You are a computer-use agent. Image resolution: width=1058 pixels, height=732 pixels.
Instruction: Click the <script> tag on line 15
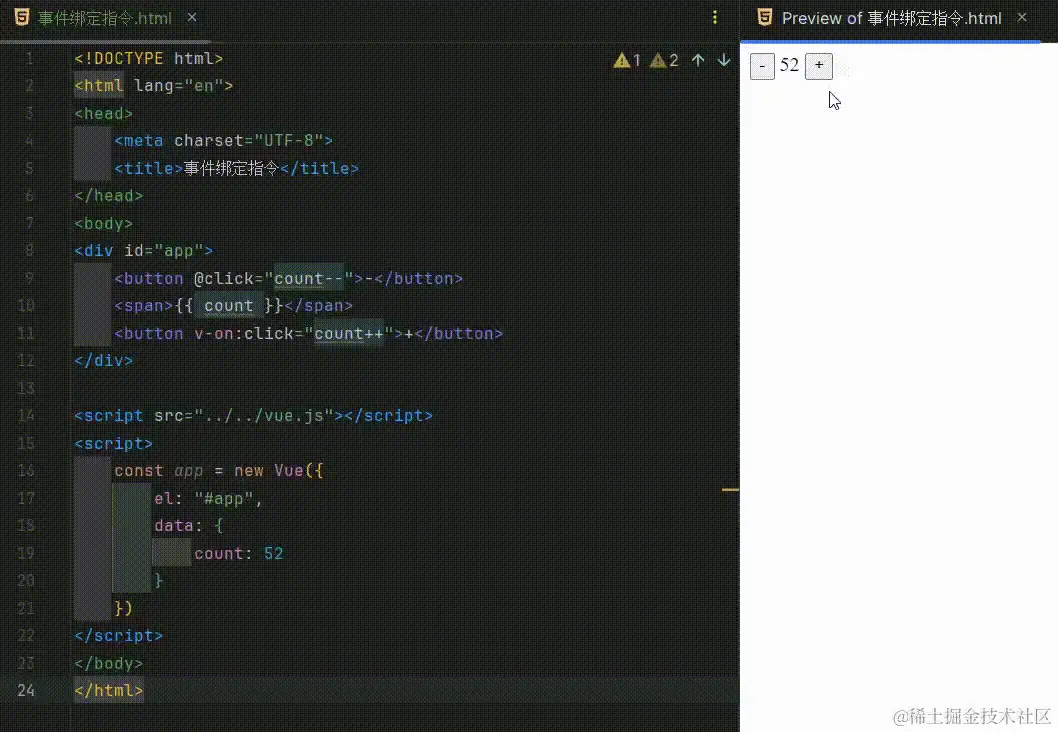[x=113, y=443]
